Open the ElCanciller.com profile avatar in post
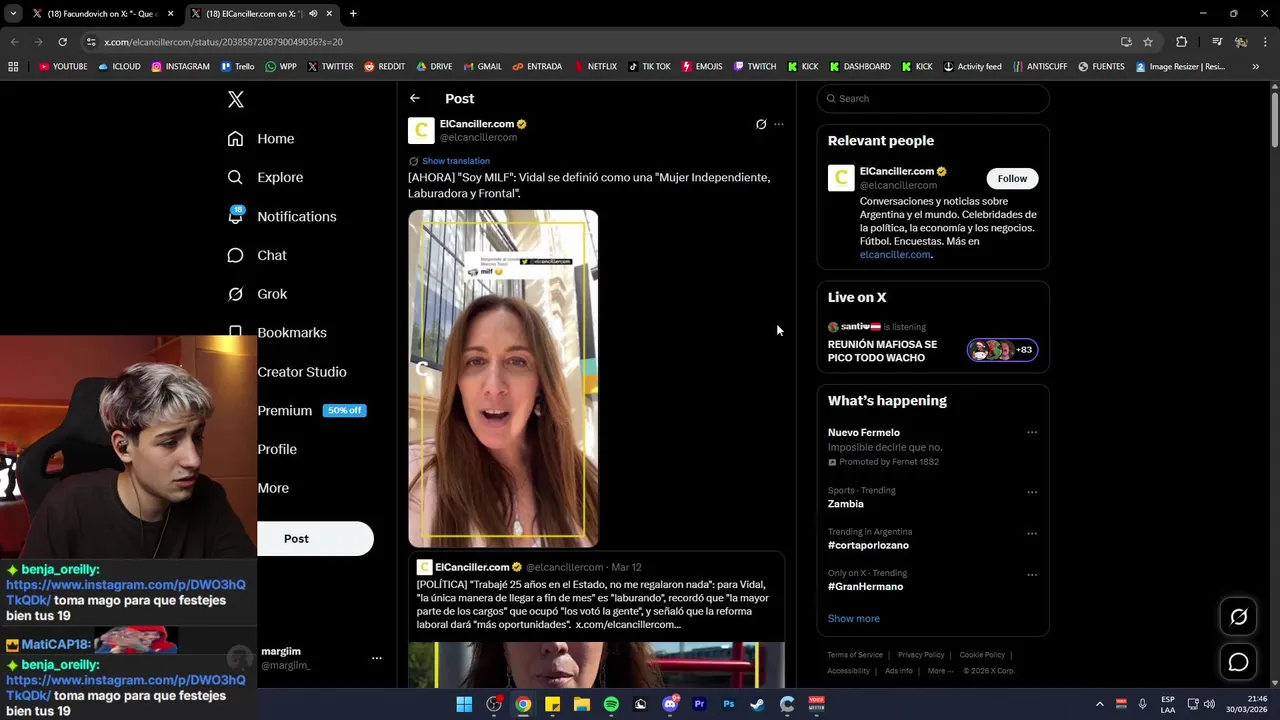1280x720 pixels. click(x=421, y=131)
